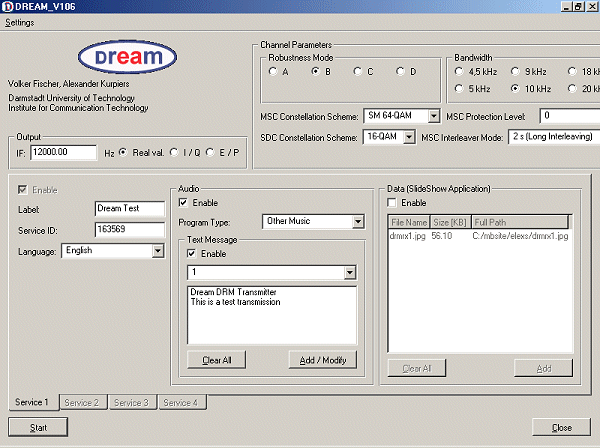This screenshot has height=448, width=600.
Task: Open the Settings menu
Action: point(19,22)
